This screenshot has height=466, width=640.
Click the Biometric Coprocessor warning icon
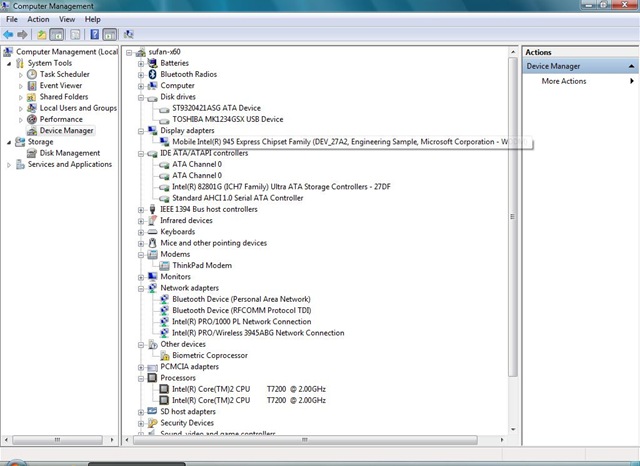[164, 355]
